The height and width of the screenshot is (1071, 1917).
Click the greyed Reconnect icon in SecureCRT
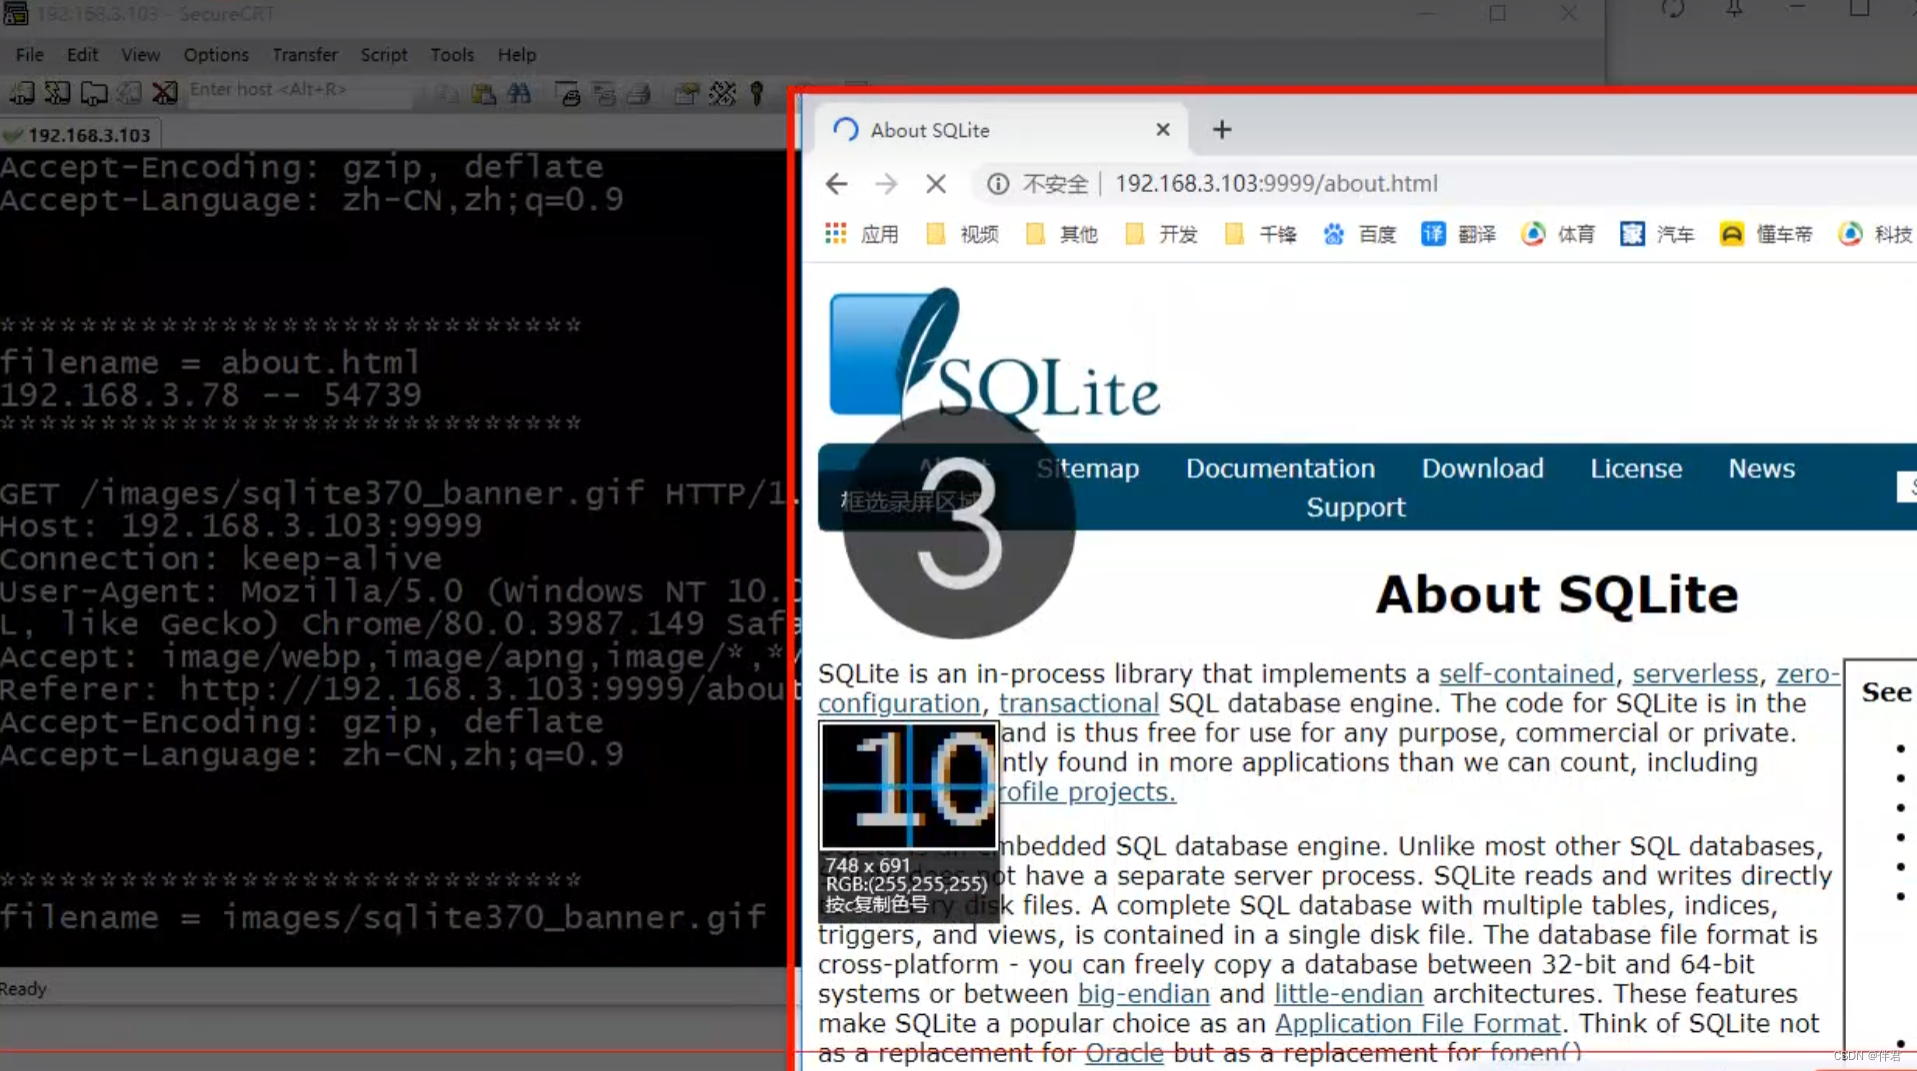click(x=130, y=94)
